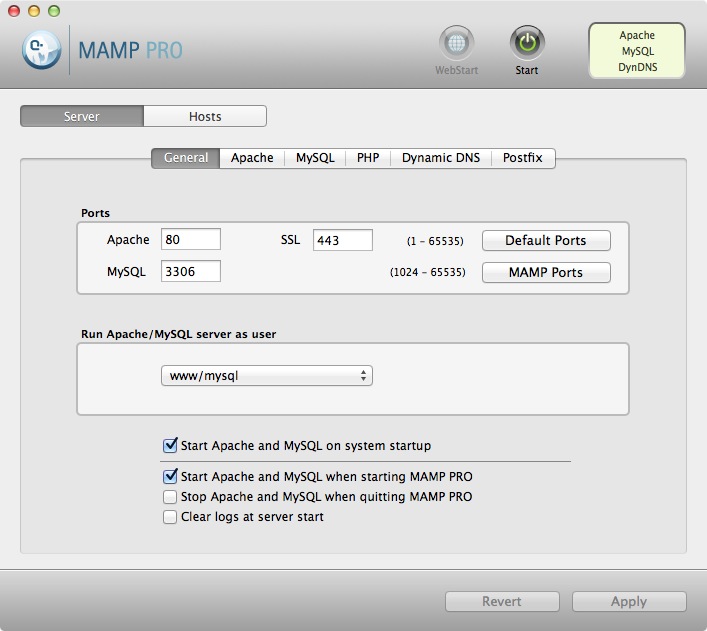Click the Default Ports button
This screenshot has height=631, width=707.
pyautogui.click(x=546, y=240)
